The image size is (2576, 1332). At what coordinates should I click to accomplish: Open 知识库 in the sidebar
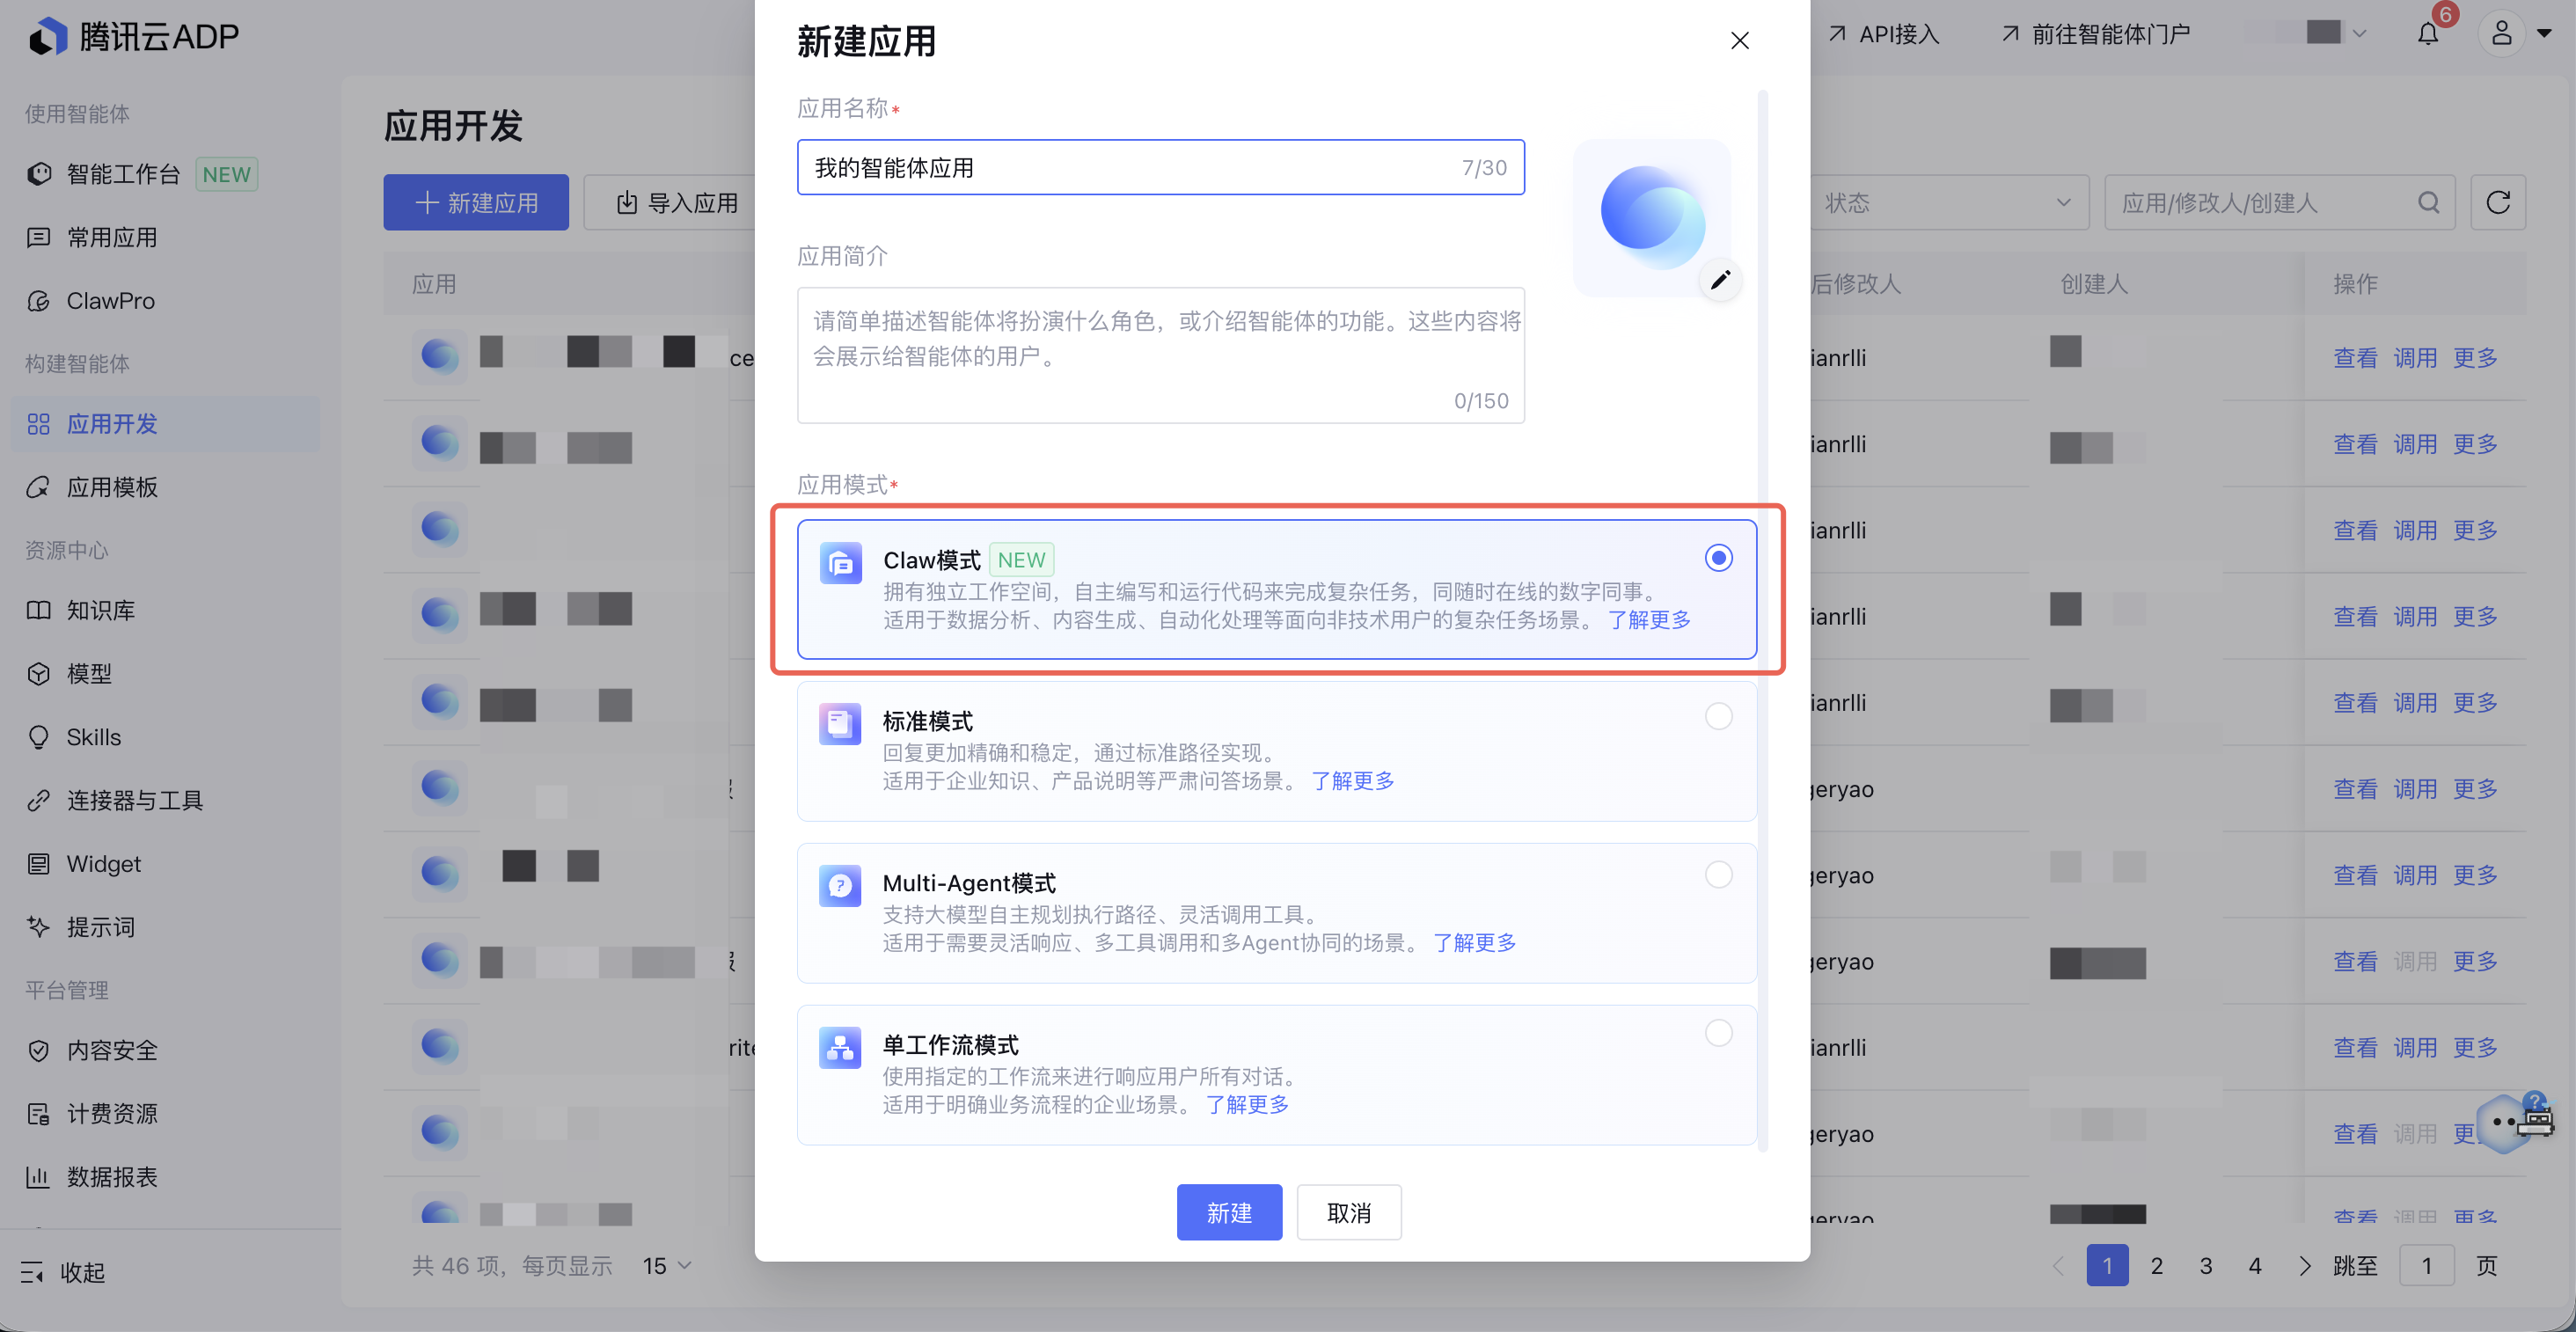pyautogui.click(x=100, y=610)
